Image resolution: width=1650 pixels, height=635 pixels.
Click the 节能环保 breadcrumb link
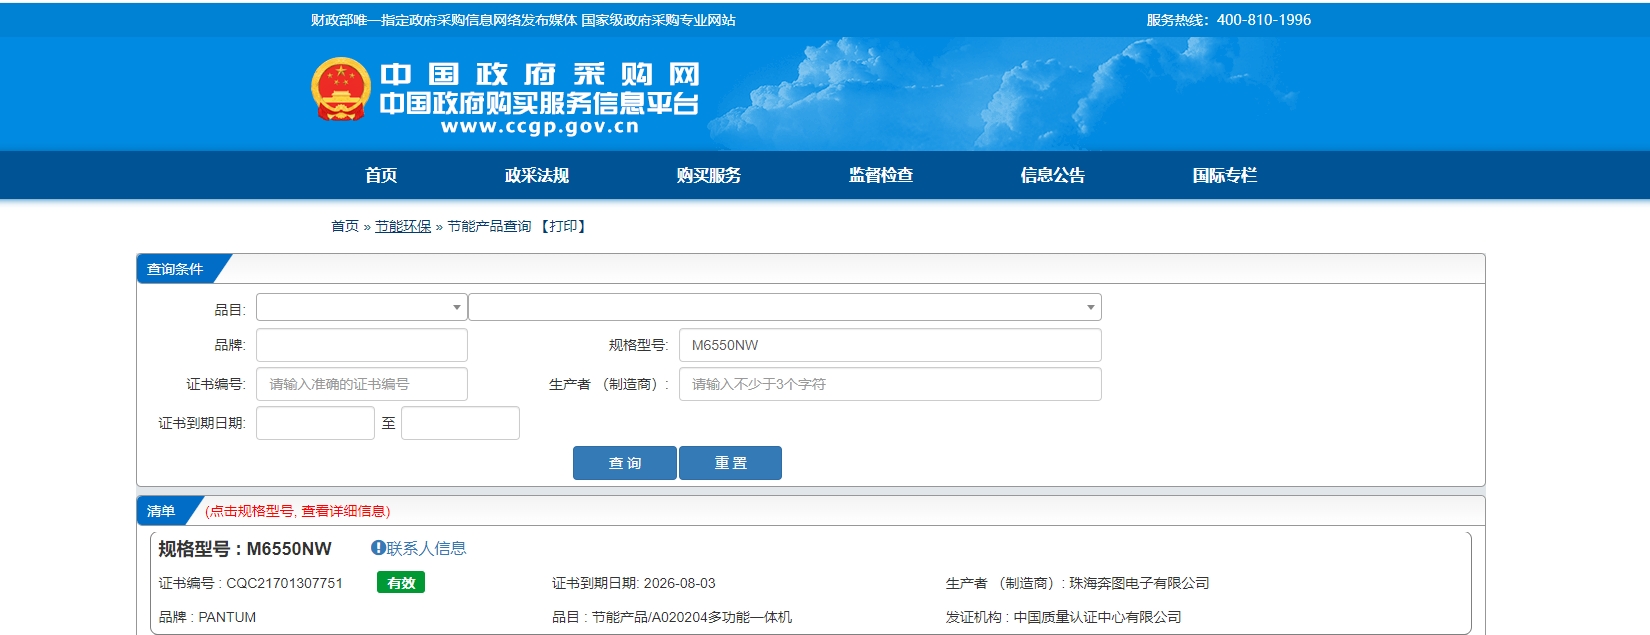tap(403, 226)
